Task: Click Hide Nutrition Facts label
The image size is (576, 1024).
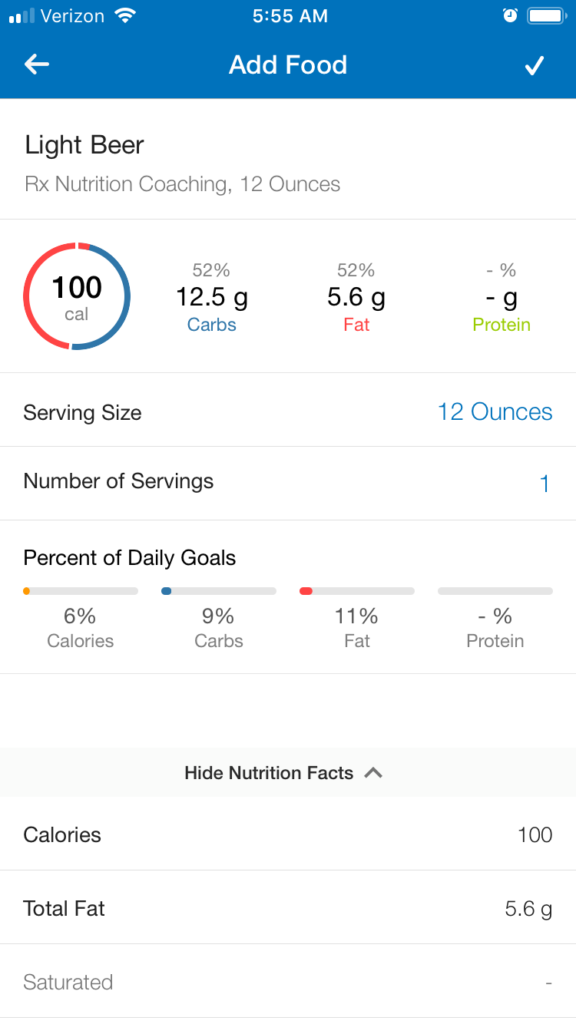Action: tap(269, 773)
